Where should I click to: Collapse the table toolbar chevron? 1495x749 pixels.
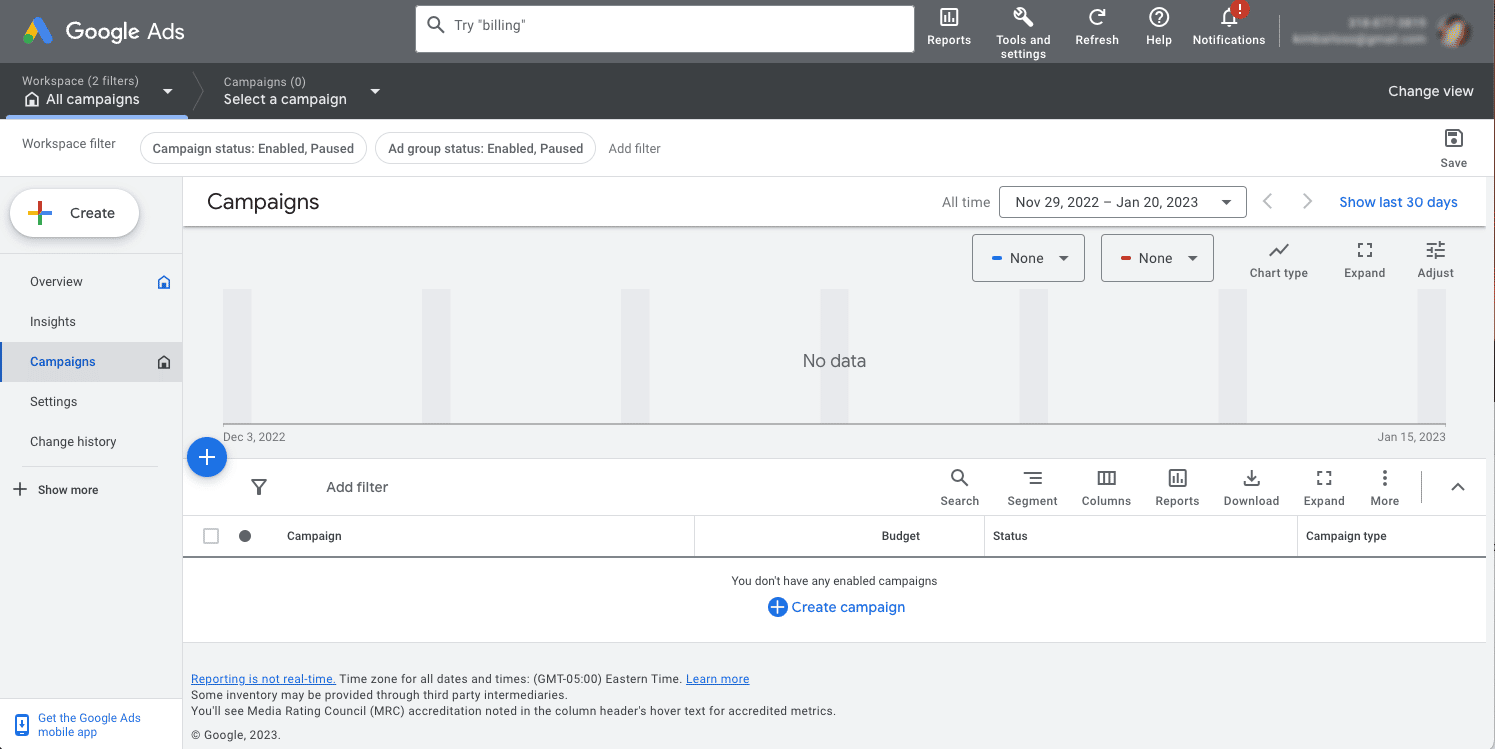(x=1458, y=487)
